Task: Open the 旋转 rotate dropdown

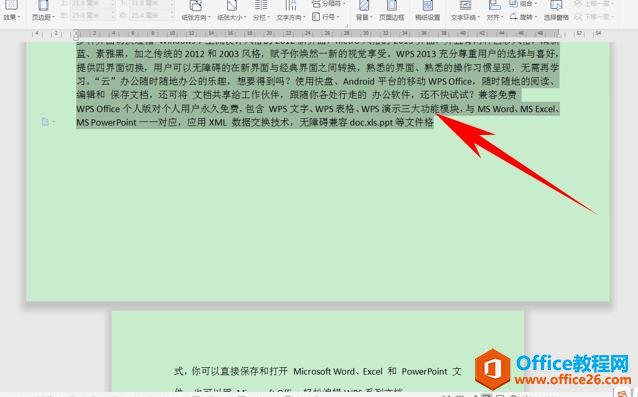Action: click(523, 17)
